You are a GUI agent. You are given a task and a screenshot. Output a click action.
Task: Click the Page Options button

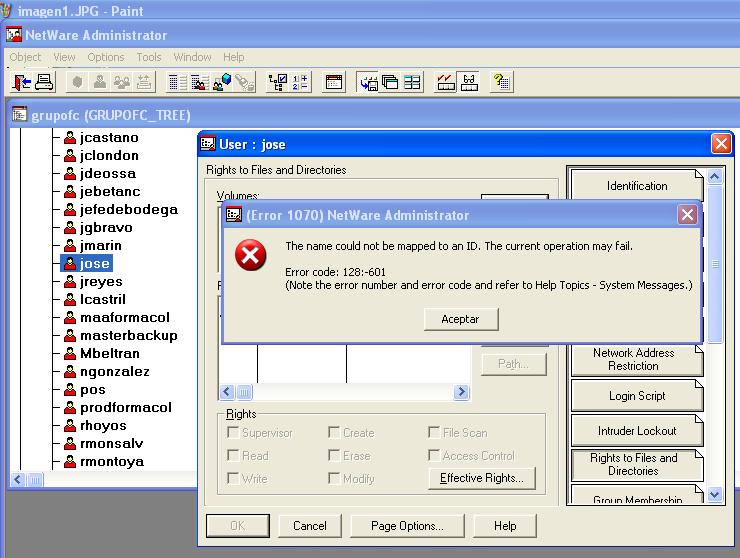(407, 525)
